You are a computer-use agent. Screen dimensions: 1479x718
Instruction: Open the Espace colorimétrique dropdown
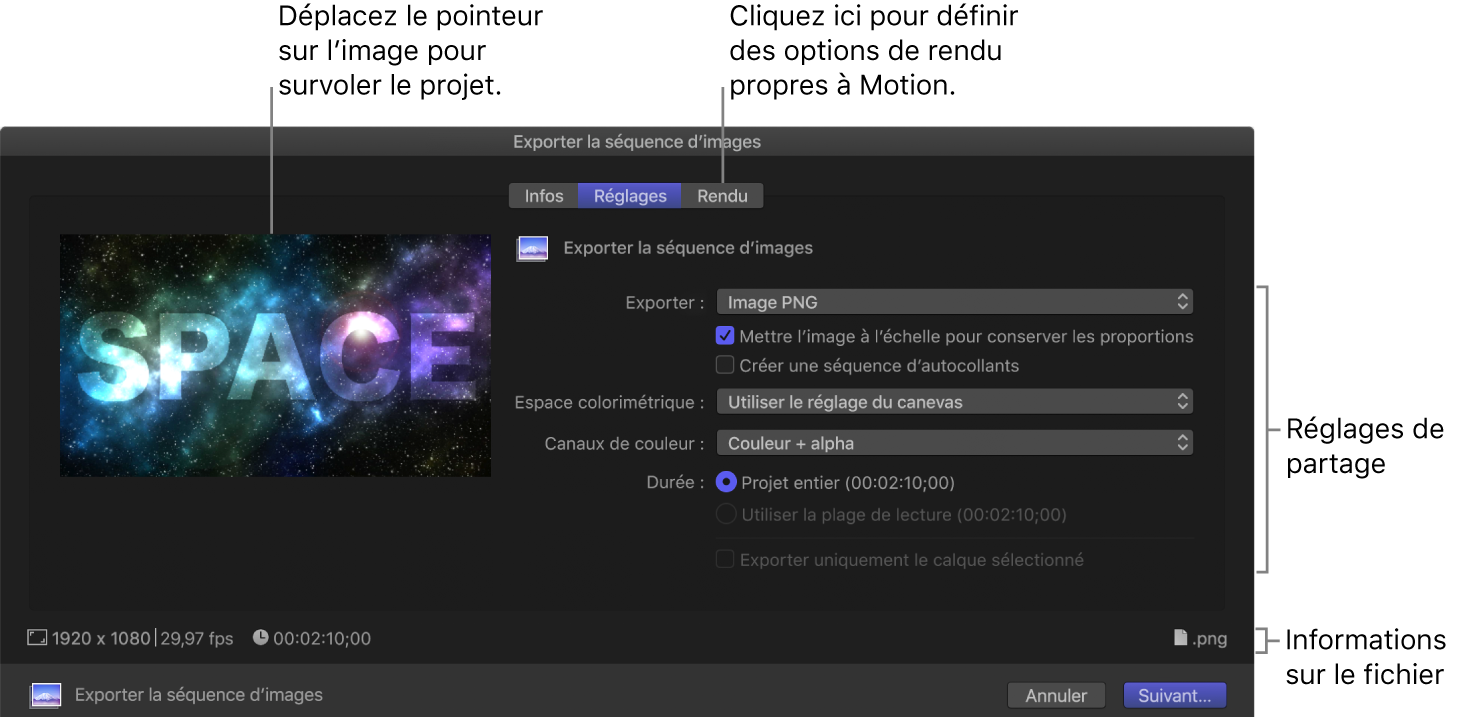pos(953,401)
